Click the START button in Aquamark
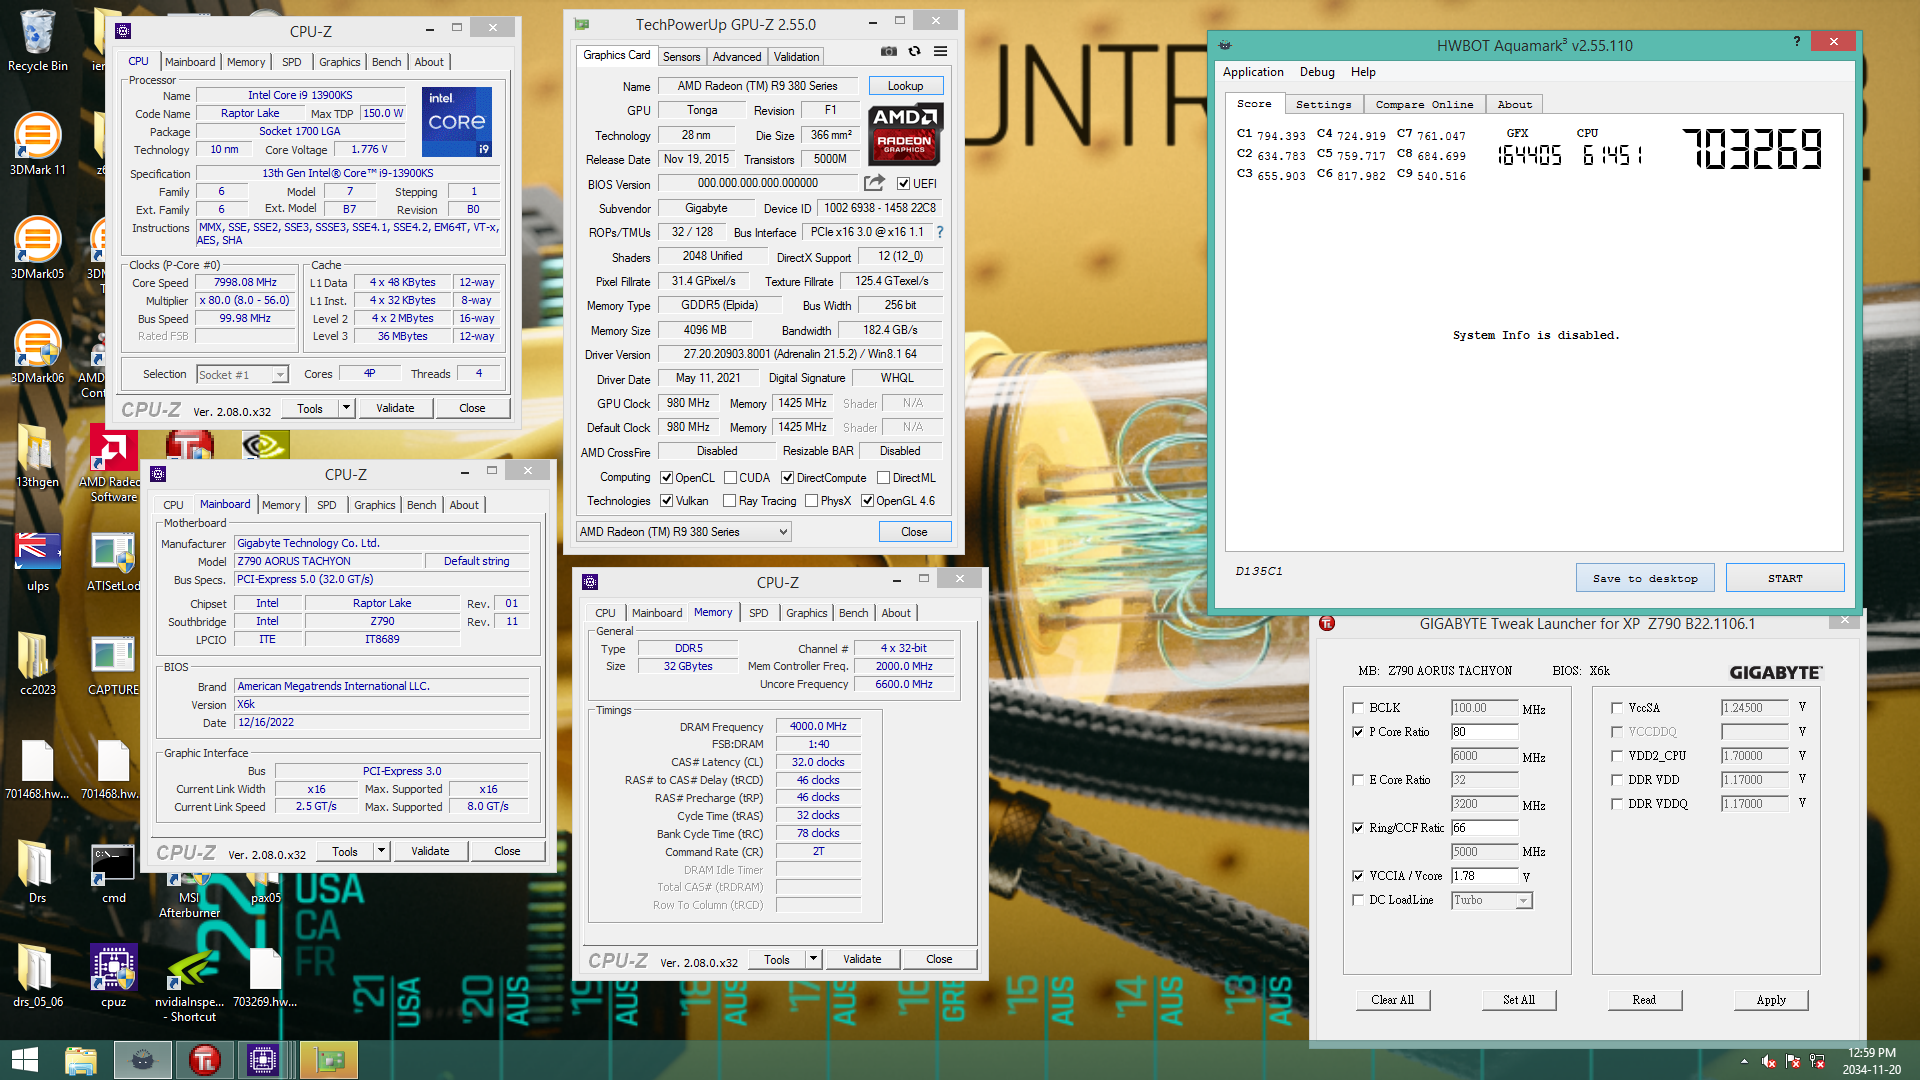 (x=1785, y=578)
